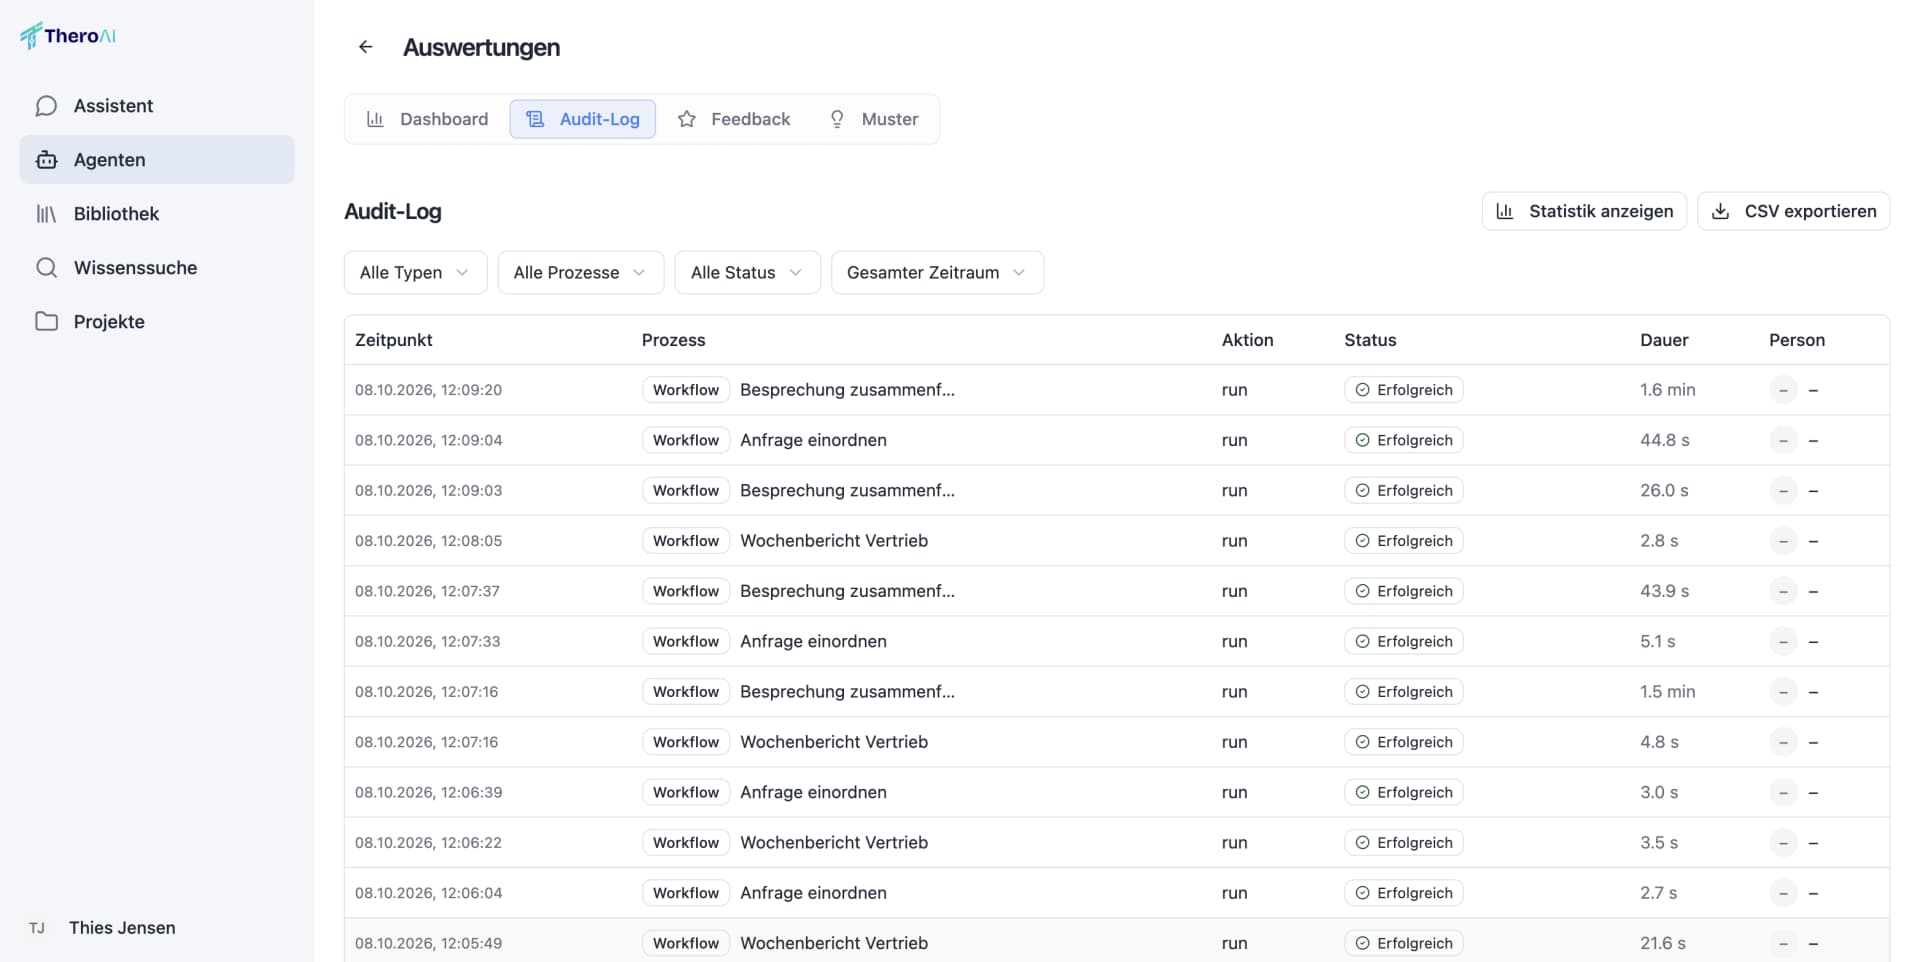
Task: Click the Audit-Log tab icon
Action: coord(535,119)
